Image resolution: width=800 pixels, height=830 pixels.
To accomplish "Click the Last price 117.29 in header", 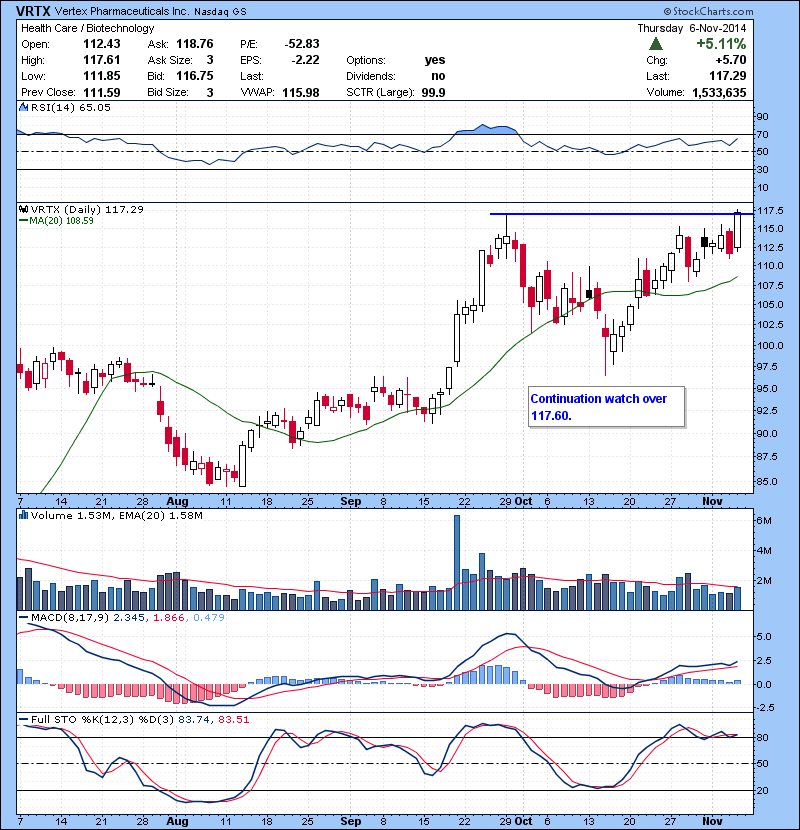I will pos(728,76).
